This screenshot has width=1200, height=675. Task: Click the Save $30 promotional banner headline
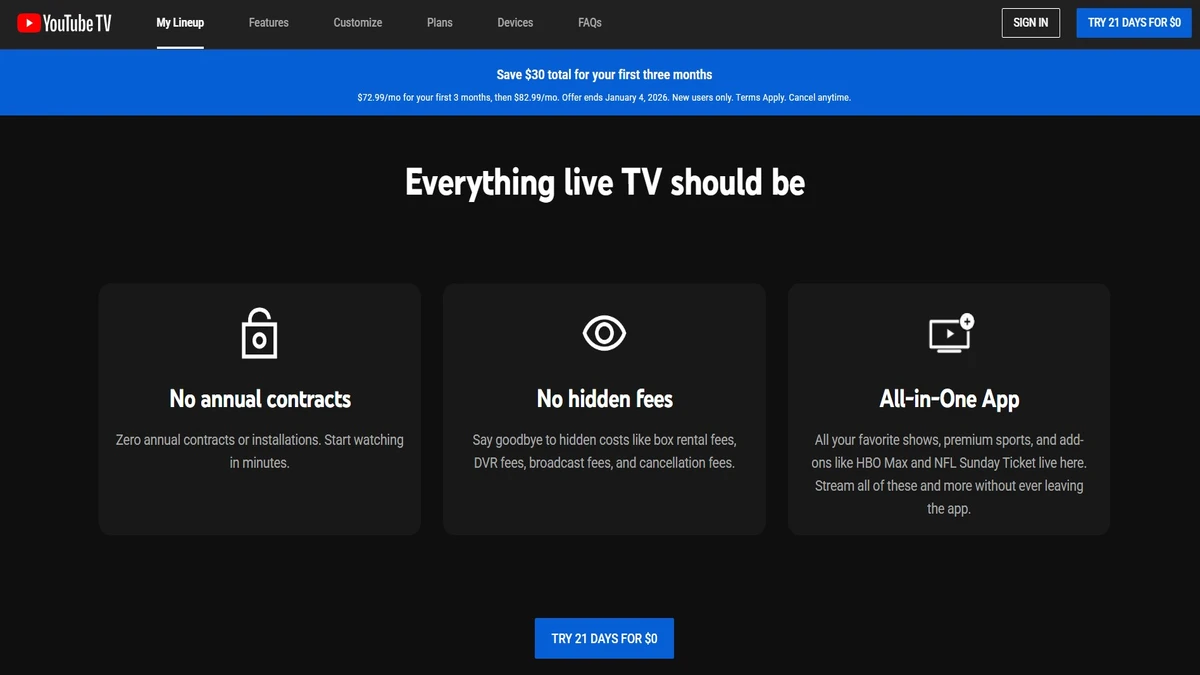(x=604, y=74)
